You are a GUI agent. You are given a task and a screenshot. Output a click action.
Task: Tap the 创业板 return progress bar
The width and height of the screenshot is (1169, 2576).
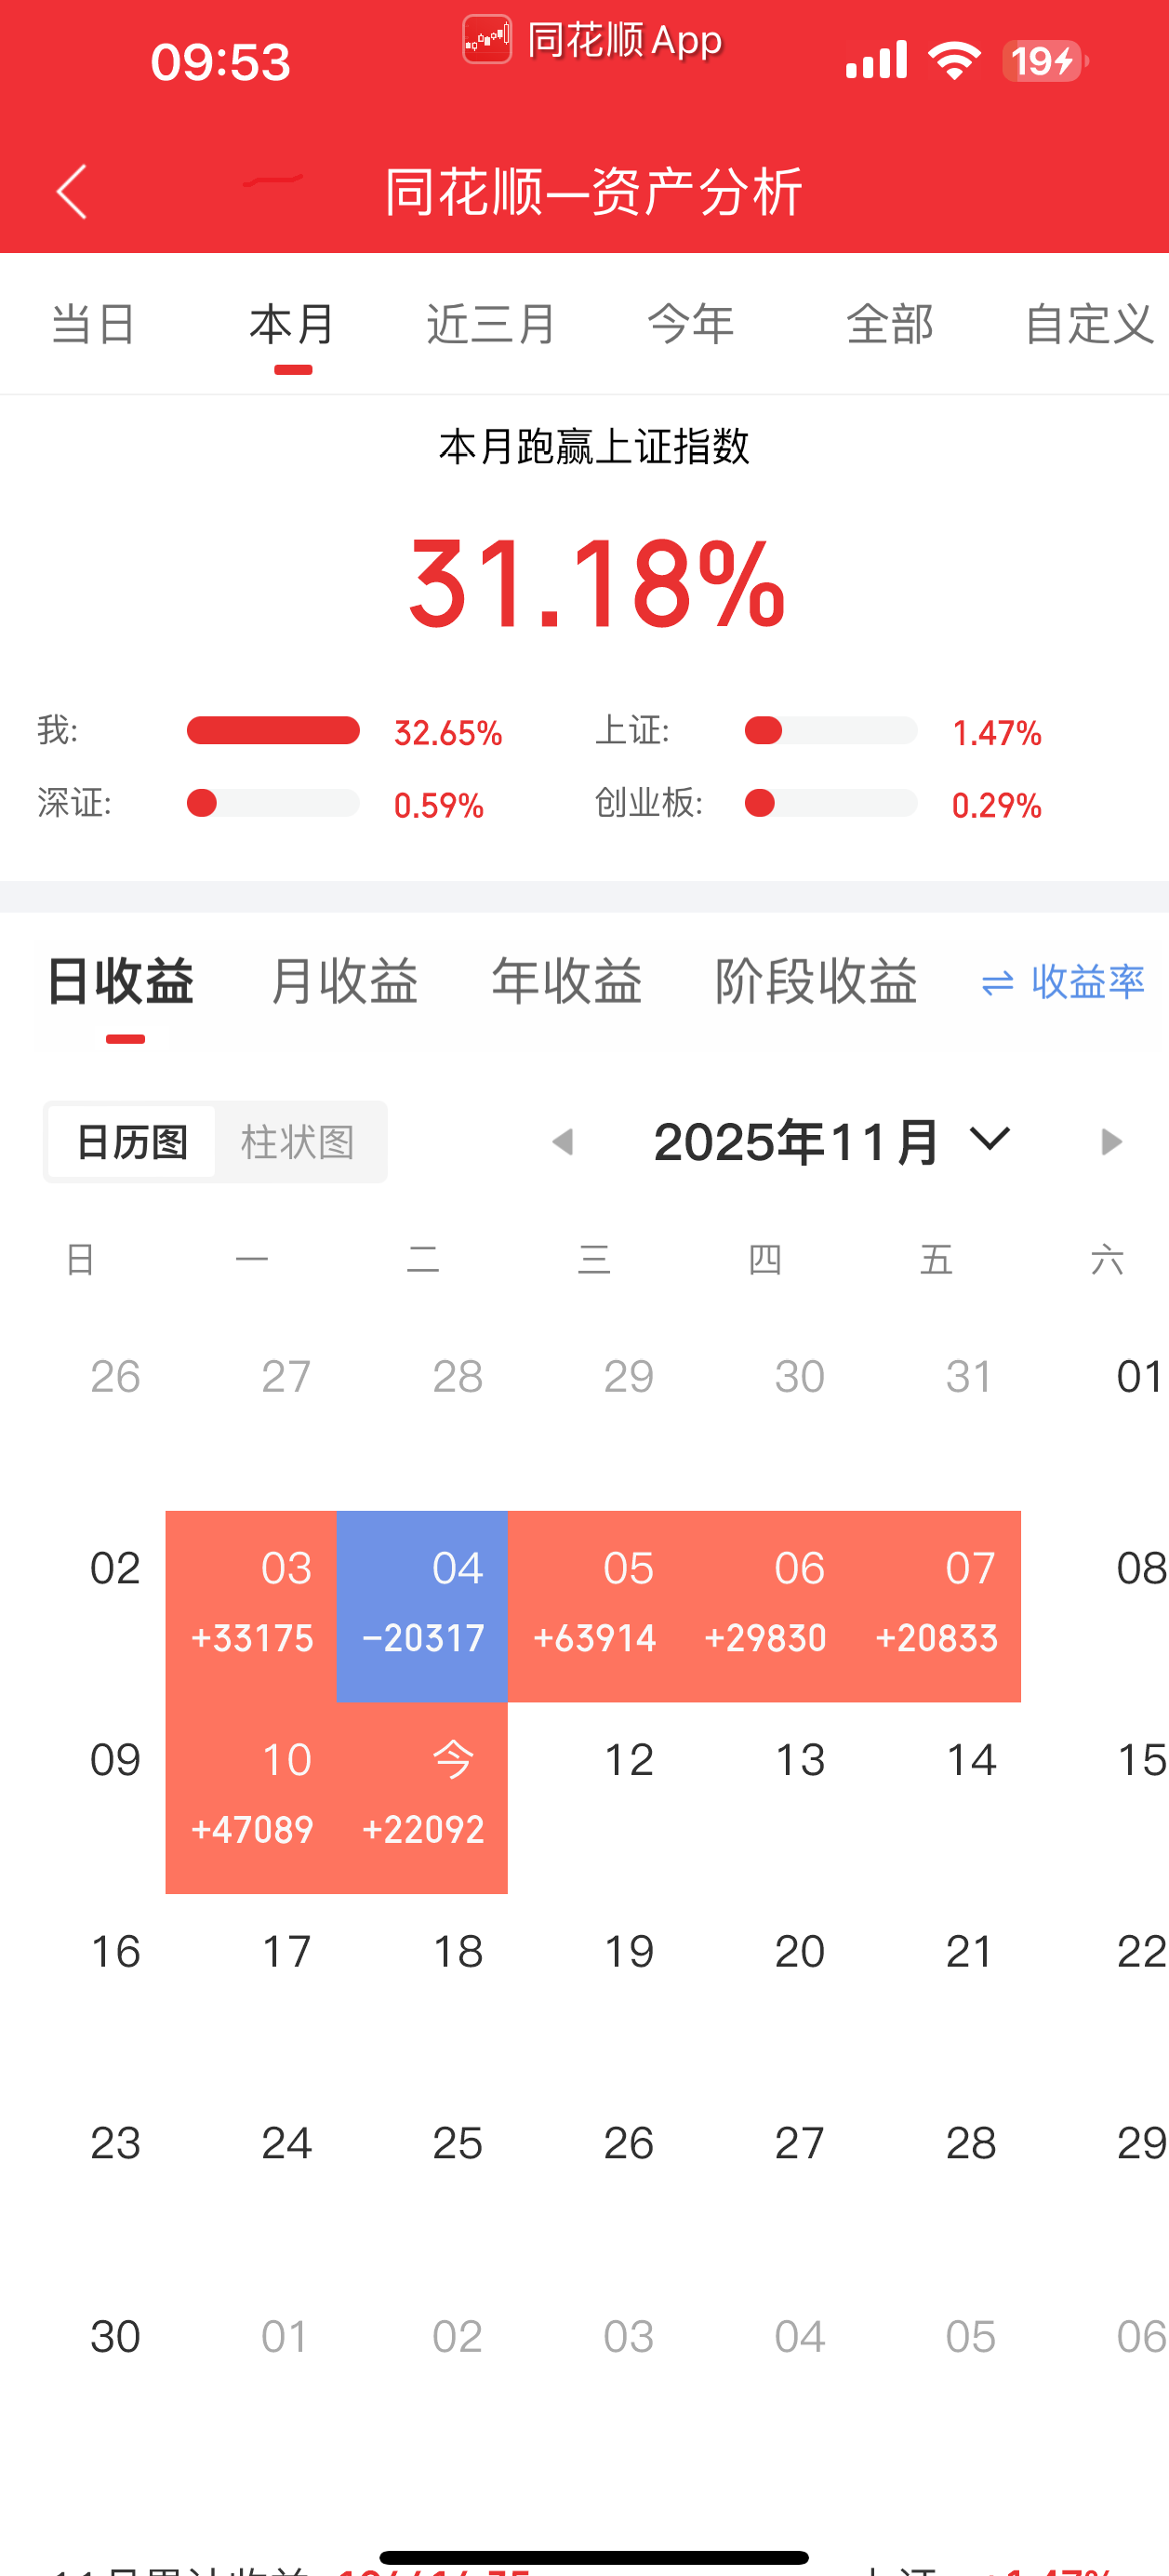[831, 803]
